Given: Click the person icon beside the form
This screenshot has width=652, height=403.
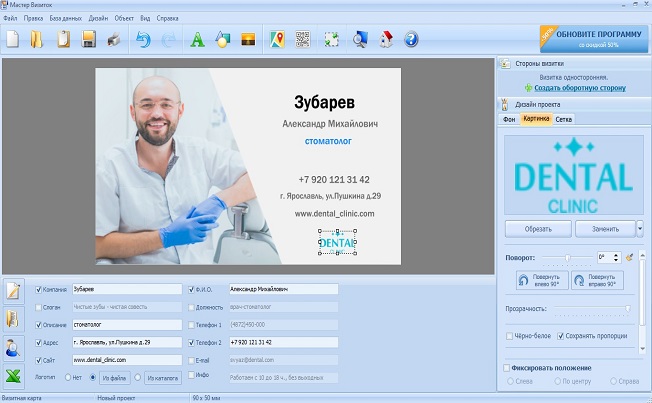Looking at the screenshot, I should (13, 348).
